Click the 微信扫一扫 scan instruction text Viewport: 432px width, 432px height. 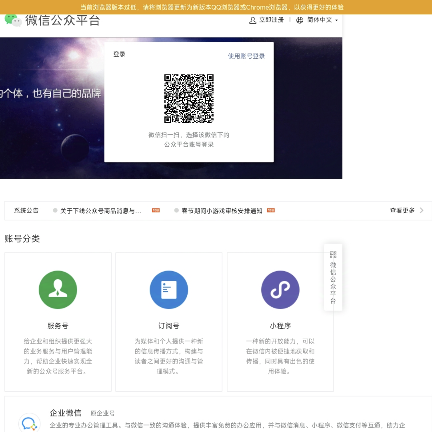coord(189,140)
